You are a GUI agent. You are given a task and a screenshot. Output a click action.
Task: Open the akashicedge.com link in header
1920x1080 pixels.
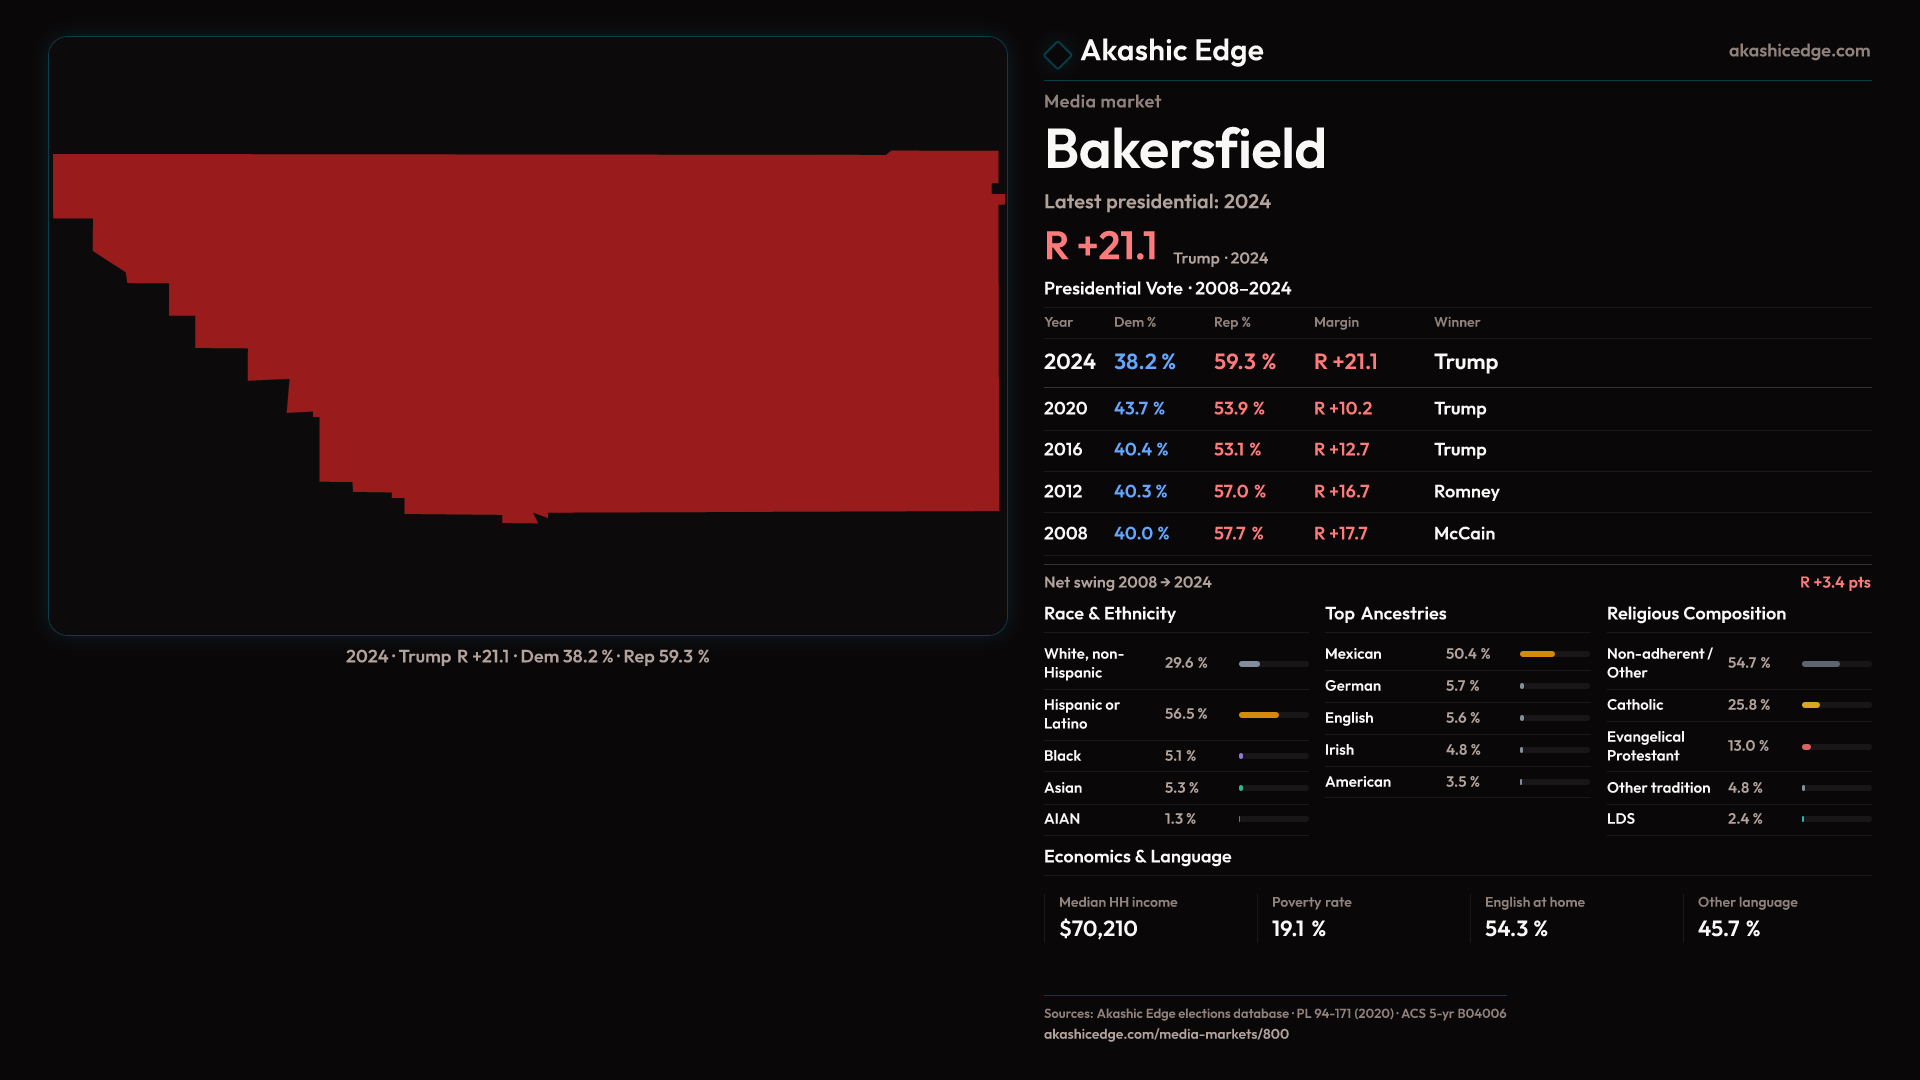(x=1798, y=50)
